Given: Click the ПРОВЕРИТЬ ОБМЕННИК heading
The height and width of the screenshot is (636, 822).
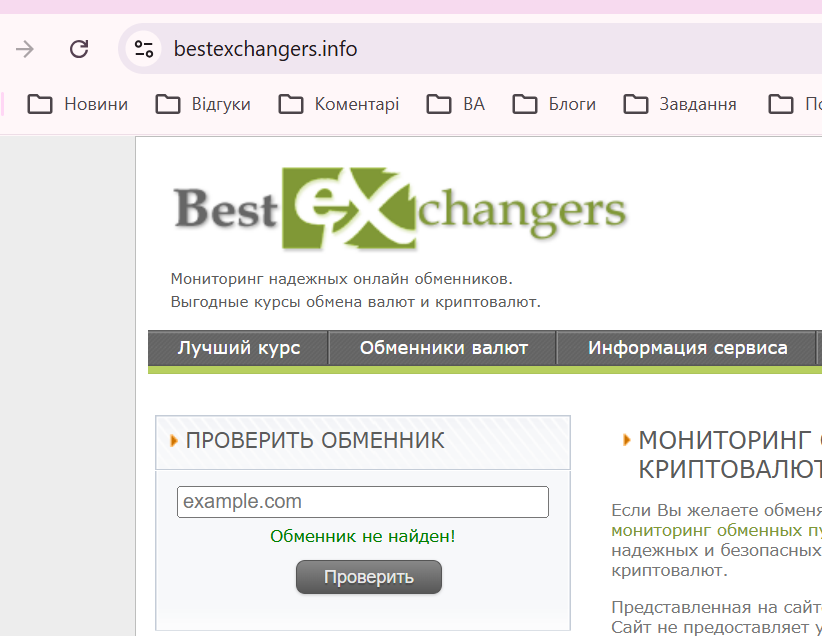Looking at the screenshot, I should coord(315,440).
